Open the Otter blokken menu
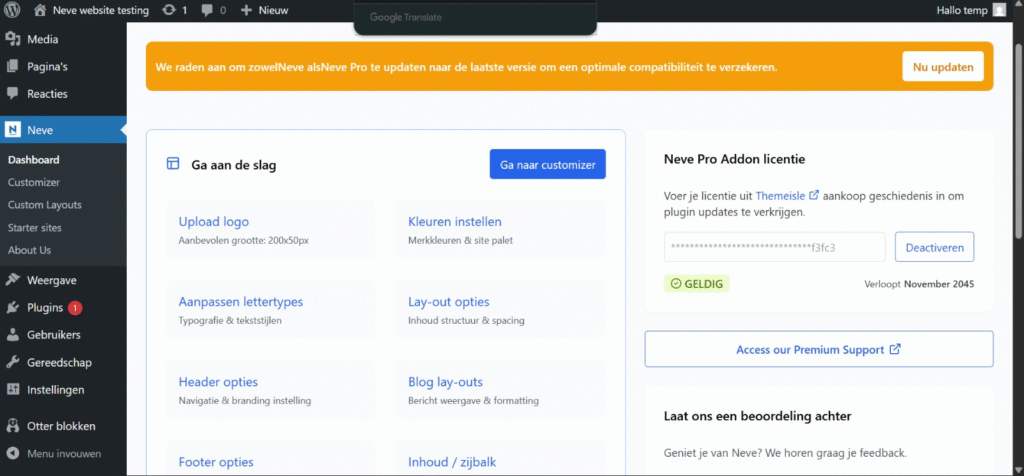 [x=62, y=425]
